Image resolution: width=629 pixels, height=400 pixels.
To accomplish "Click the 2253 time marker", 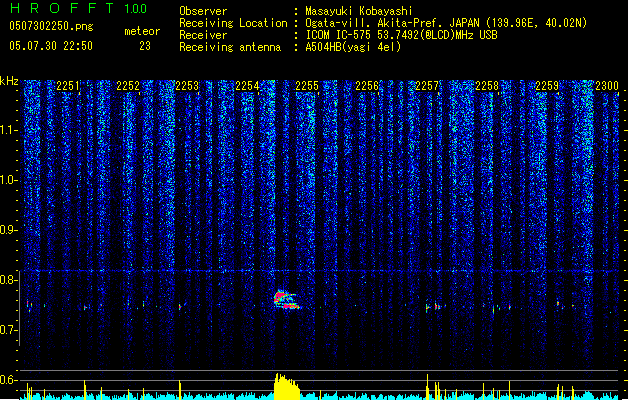I will tap(187, 86).
